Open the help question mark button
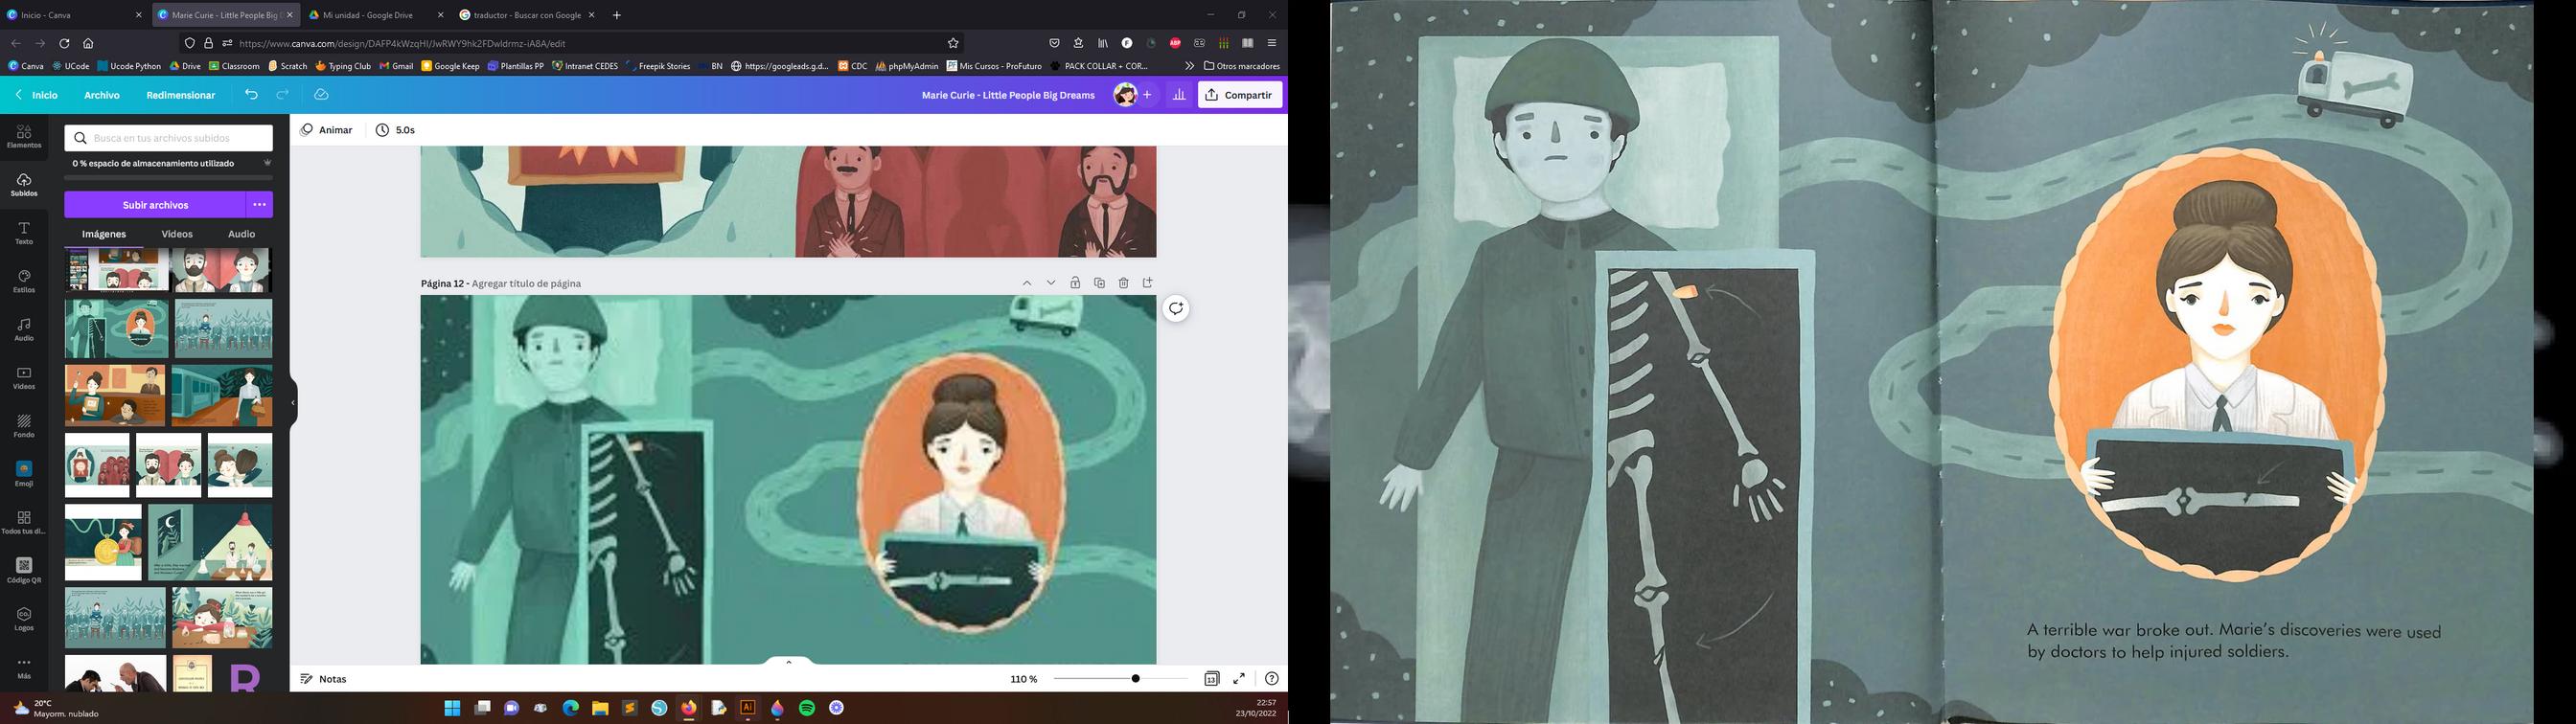This screenshot has width=2576, height=724. pos(1271,679)
